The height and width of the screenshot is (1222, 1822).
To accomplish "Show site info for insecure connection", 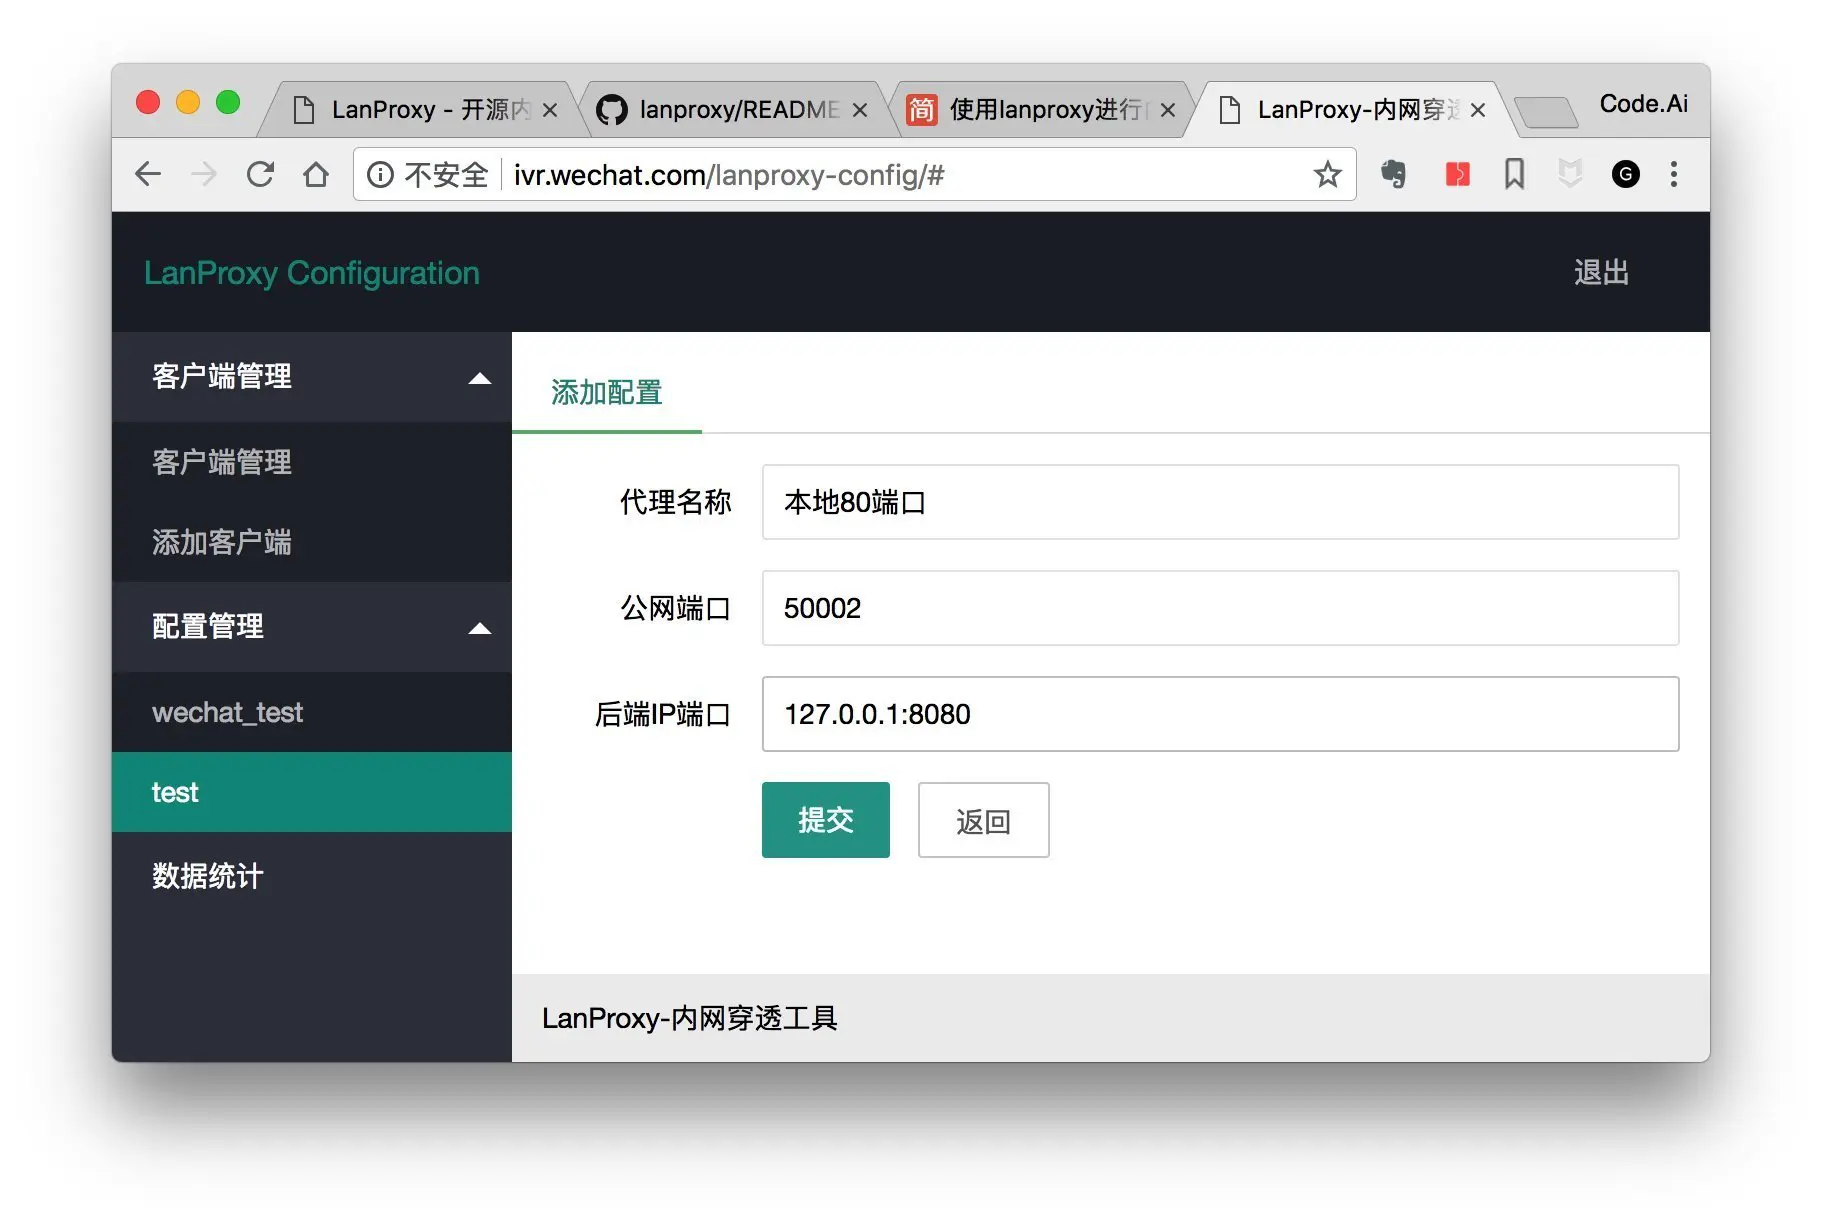I will click(x=381, y=175).
